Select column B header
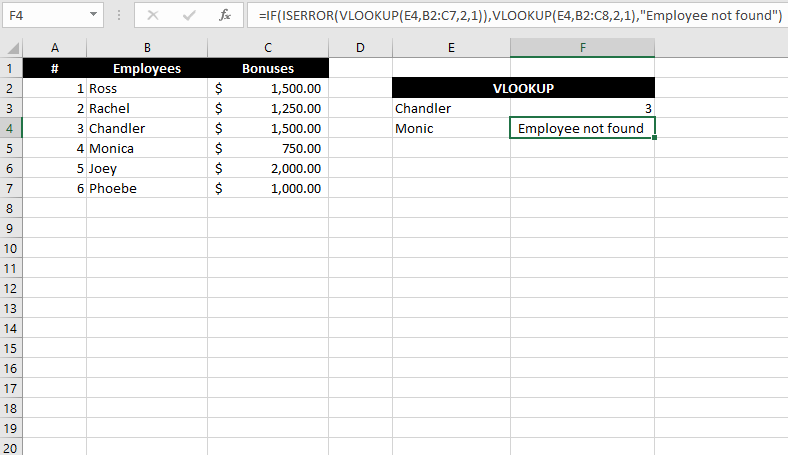Viewport: 788px width, 455px height. point(147,48)
